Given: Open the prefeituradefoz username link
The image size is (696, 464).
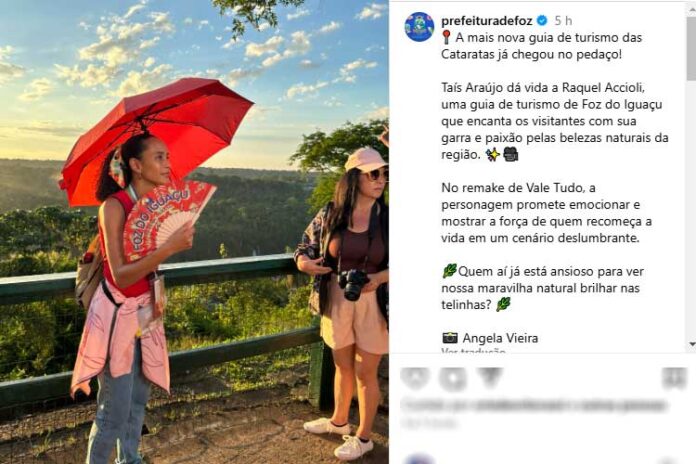Looking at the screenshot, I should pyautogui.click(x=486, y=21).
